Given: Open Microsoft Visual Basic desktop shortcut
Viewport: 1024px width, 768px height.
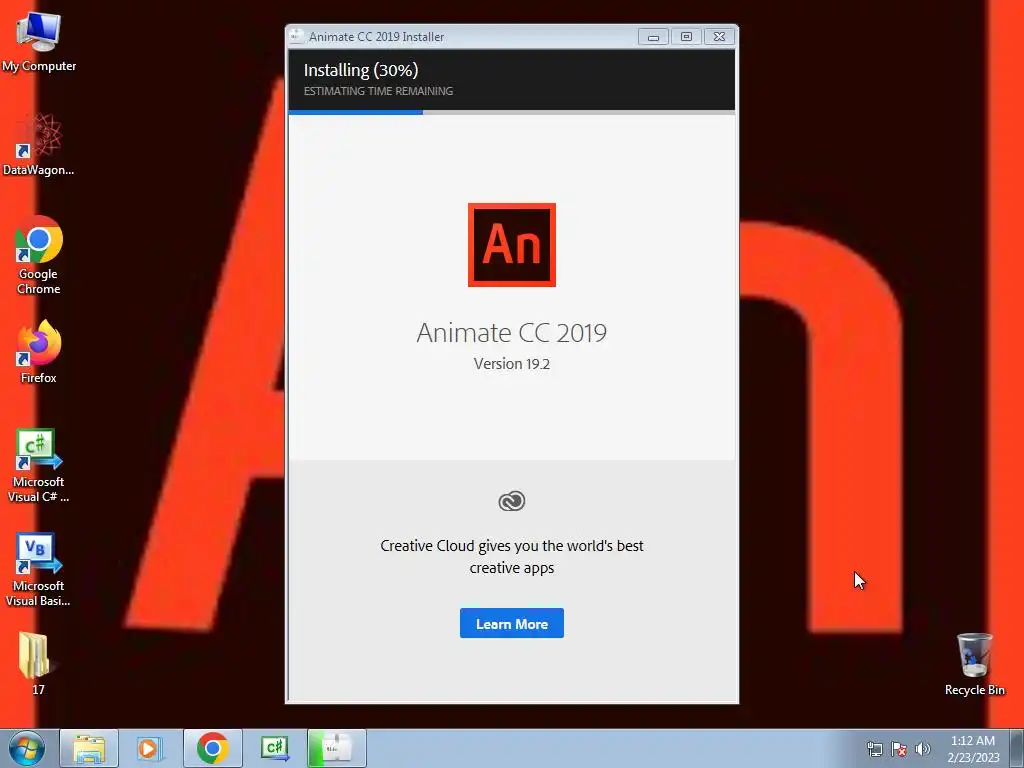Looking at the screenshot, I should pyautogui.click(x=39, y=570).
